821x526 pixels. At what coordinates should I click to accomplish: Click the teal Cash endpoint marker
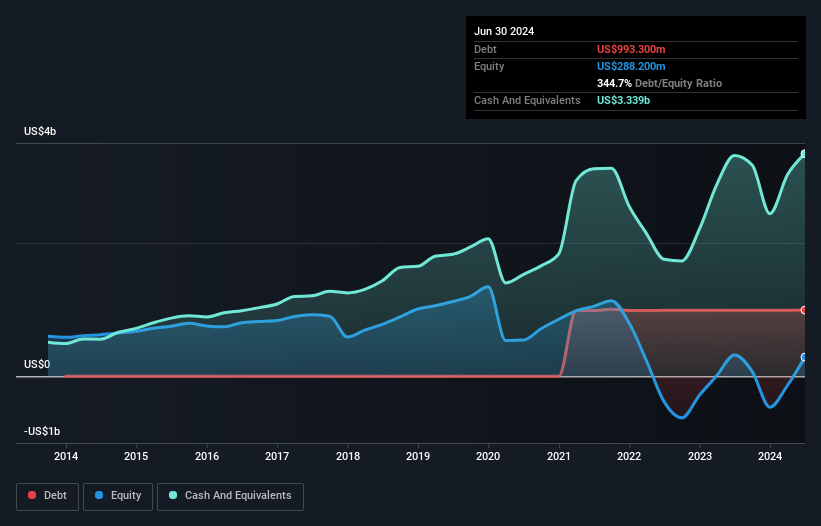point(804,154)
